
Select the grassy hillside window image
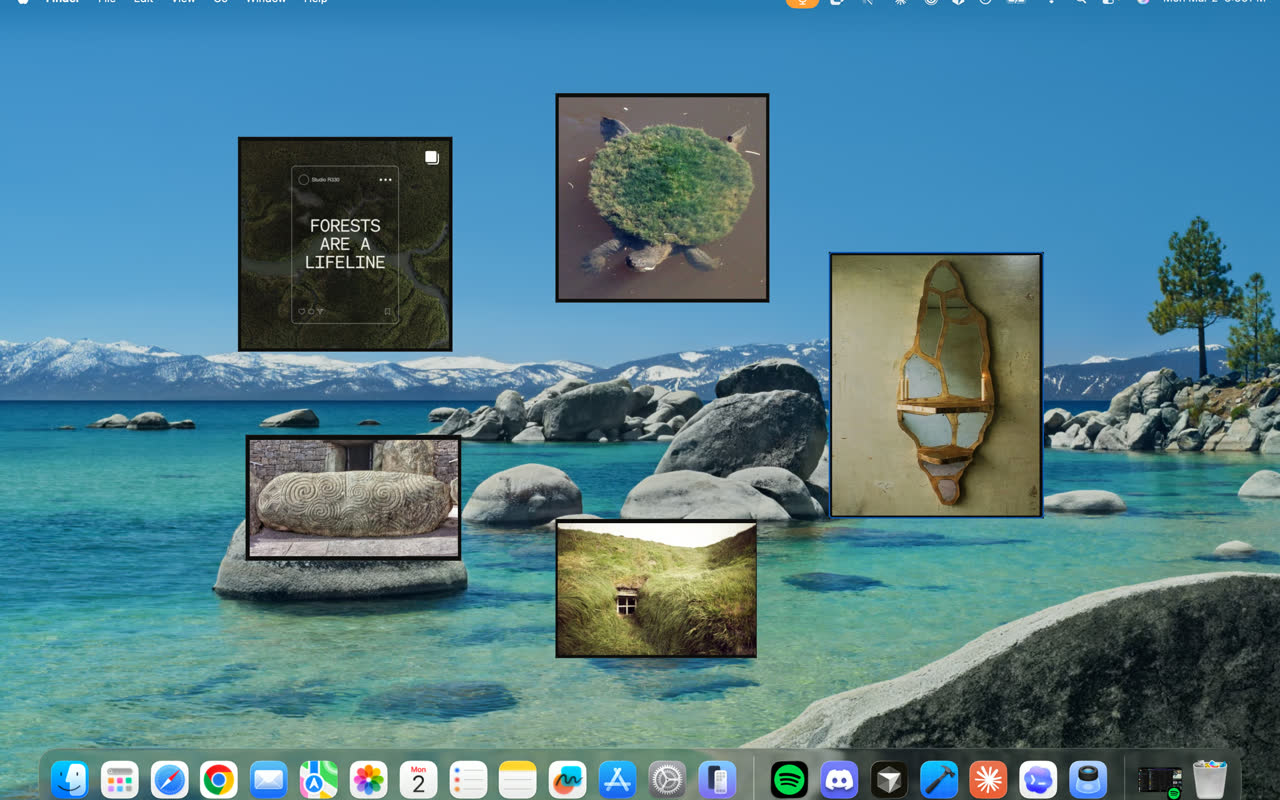(656, 588)
